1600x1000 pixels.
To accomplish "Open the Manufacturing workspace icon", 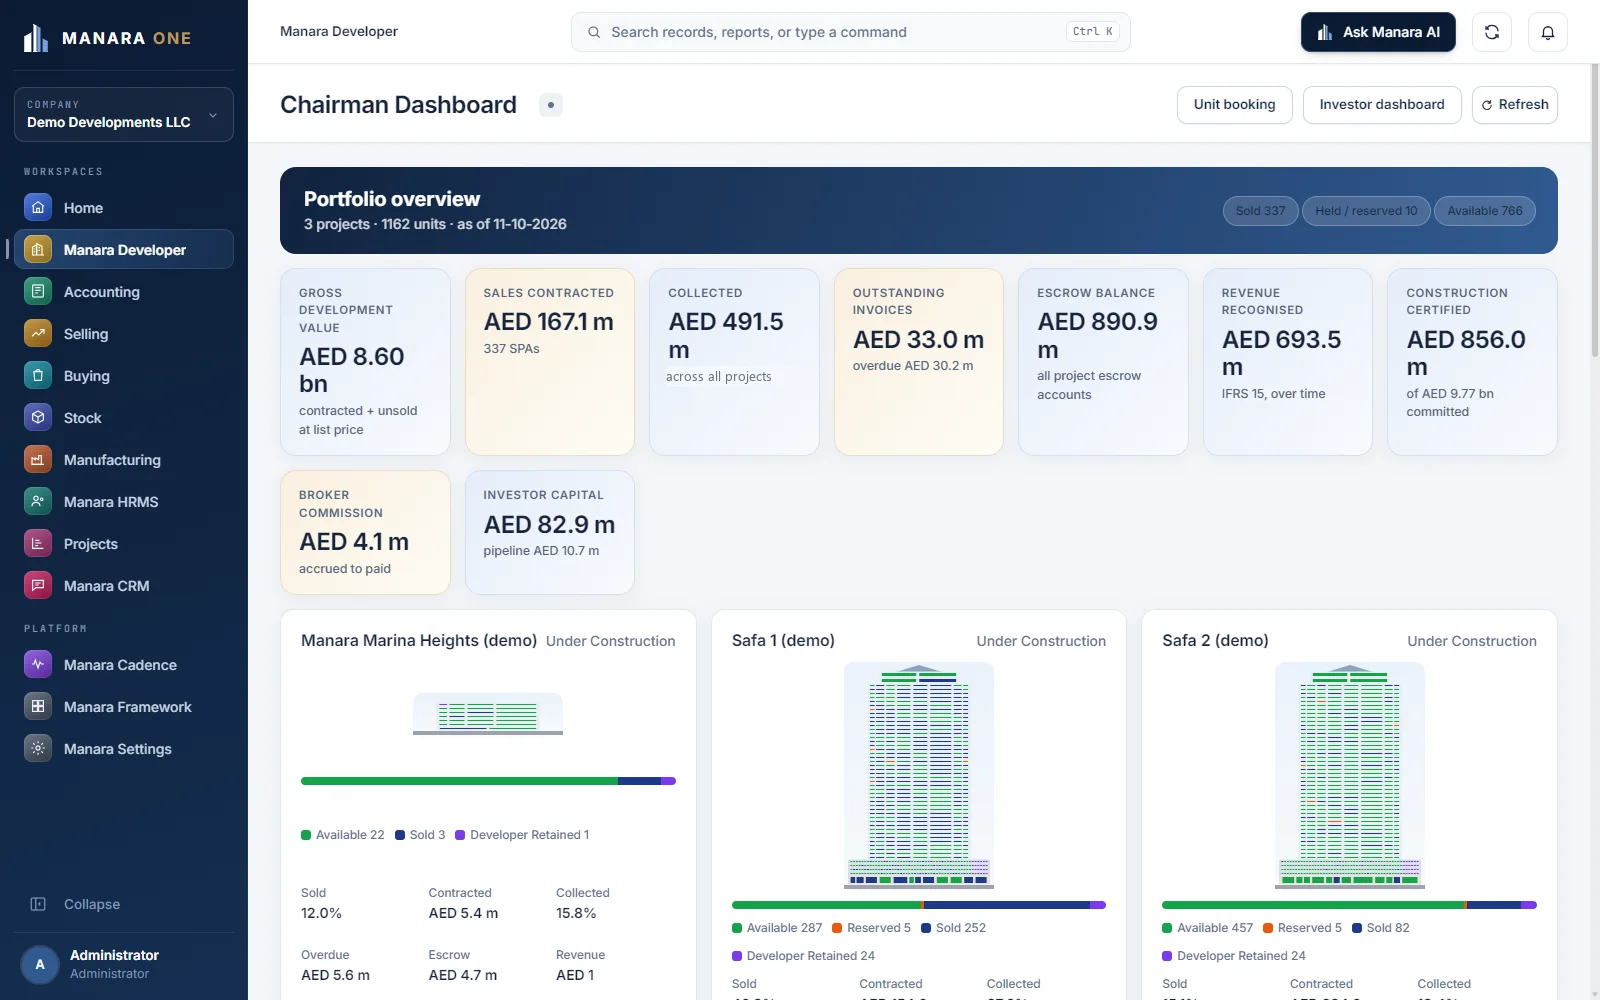I will (38, 460).
